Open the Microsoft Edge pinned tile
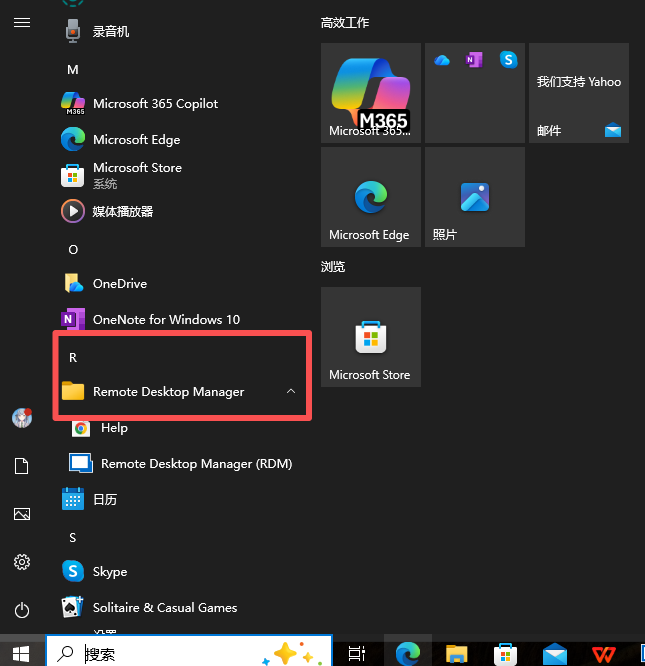 [371, 197]
